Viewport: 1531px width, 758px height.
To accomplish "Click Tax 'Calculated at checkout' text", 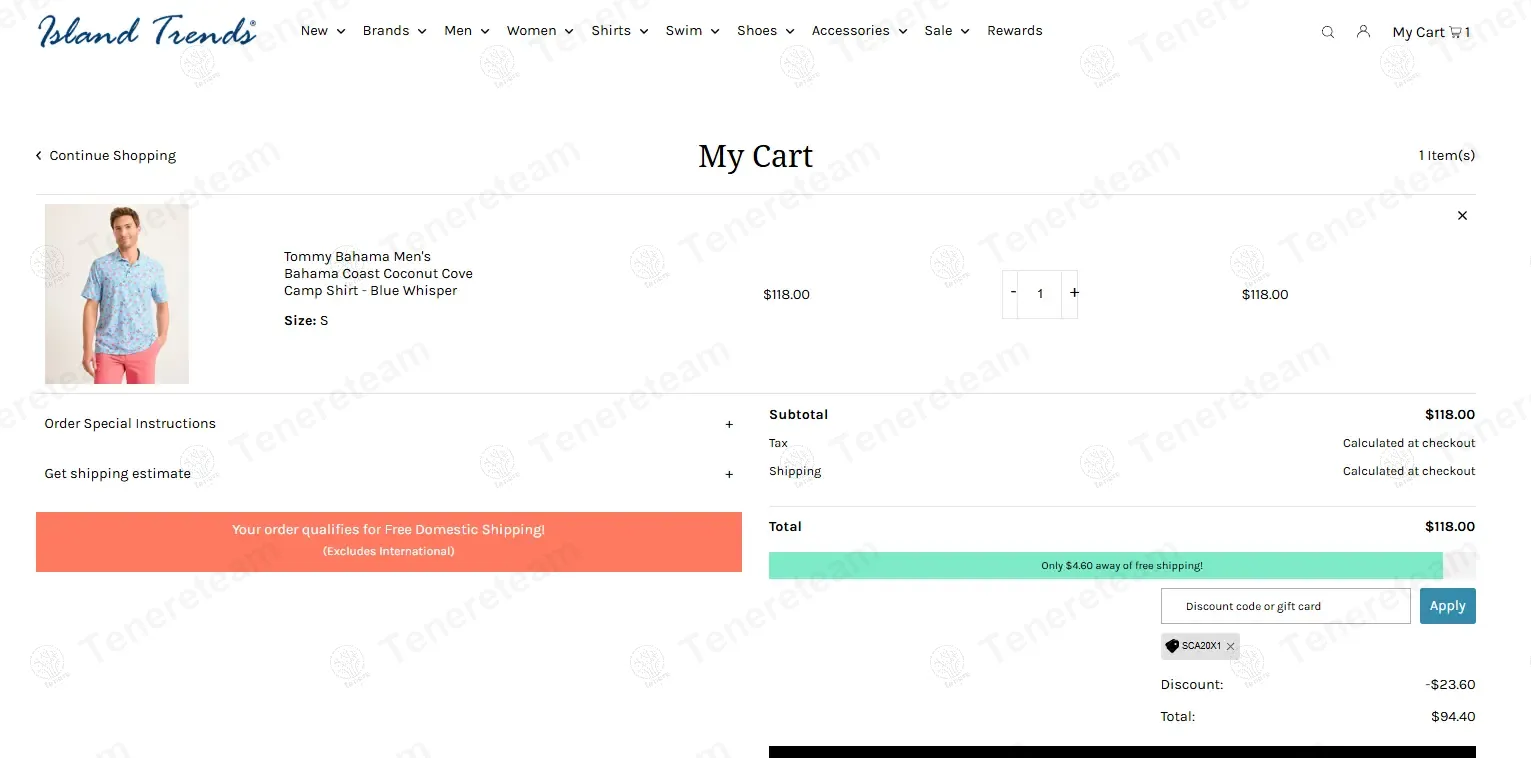I will click(x=1409, y=443).
